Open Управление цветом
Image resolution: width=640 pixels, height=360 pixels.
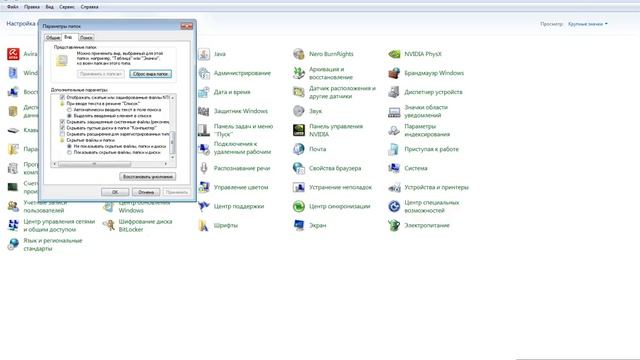(233, 187)
